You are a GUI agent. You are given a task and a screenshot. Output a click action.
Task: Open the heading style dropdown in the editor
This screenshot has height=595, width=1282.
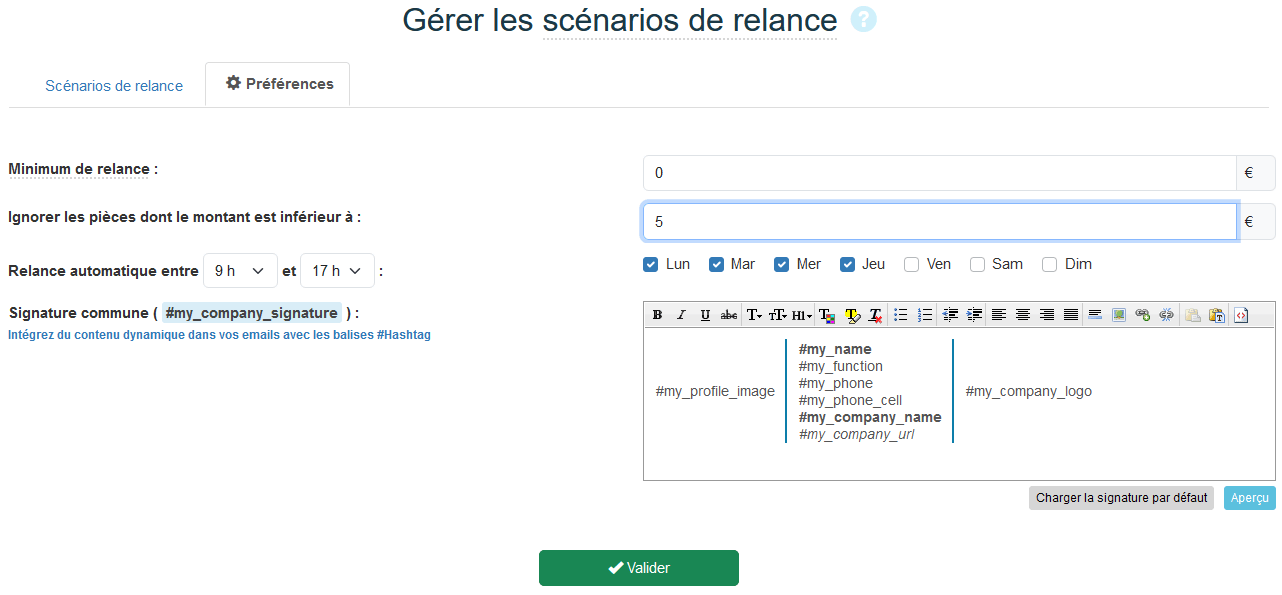point(800,315)
